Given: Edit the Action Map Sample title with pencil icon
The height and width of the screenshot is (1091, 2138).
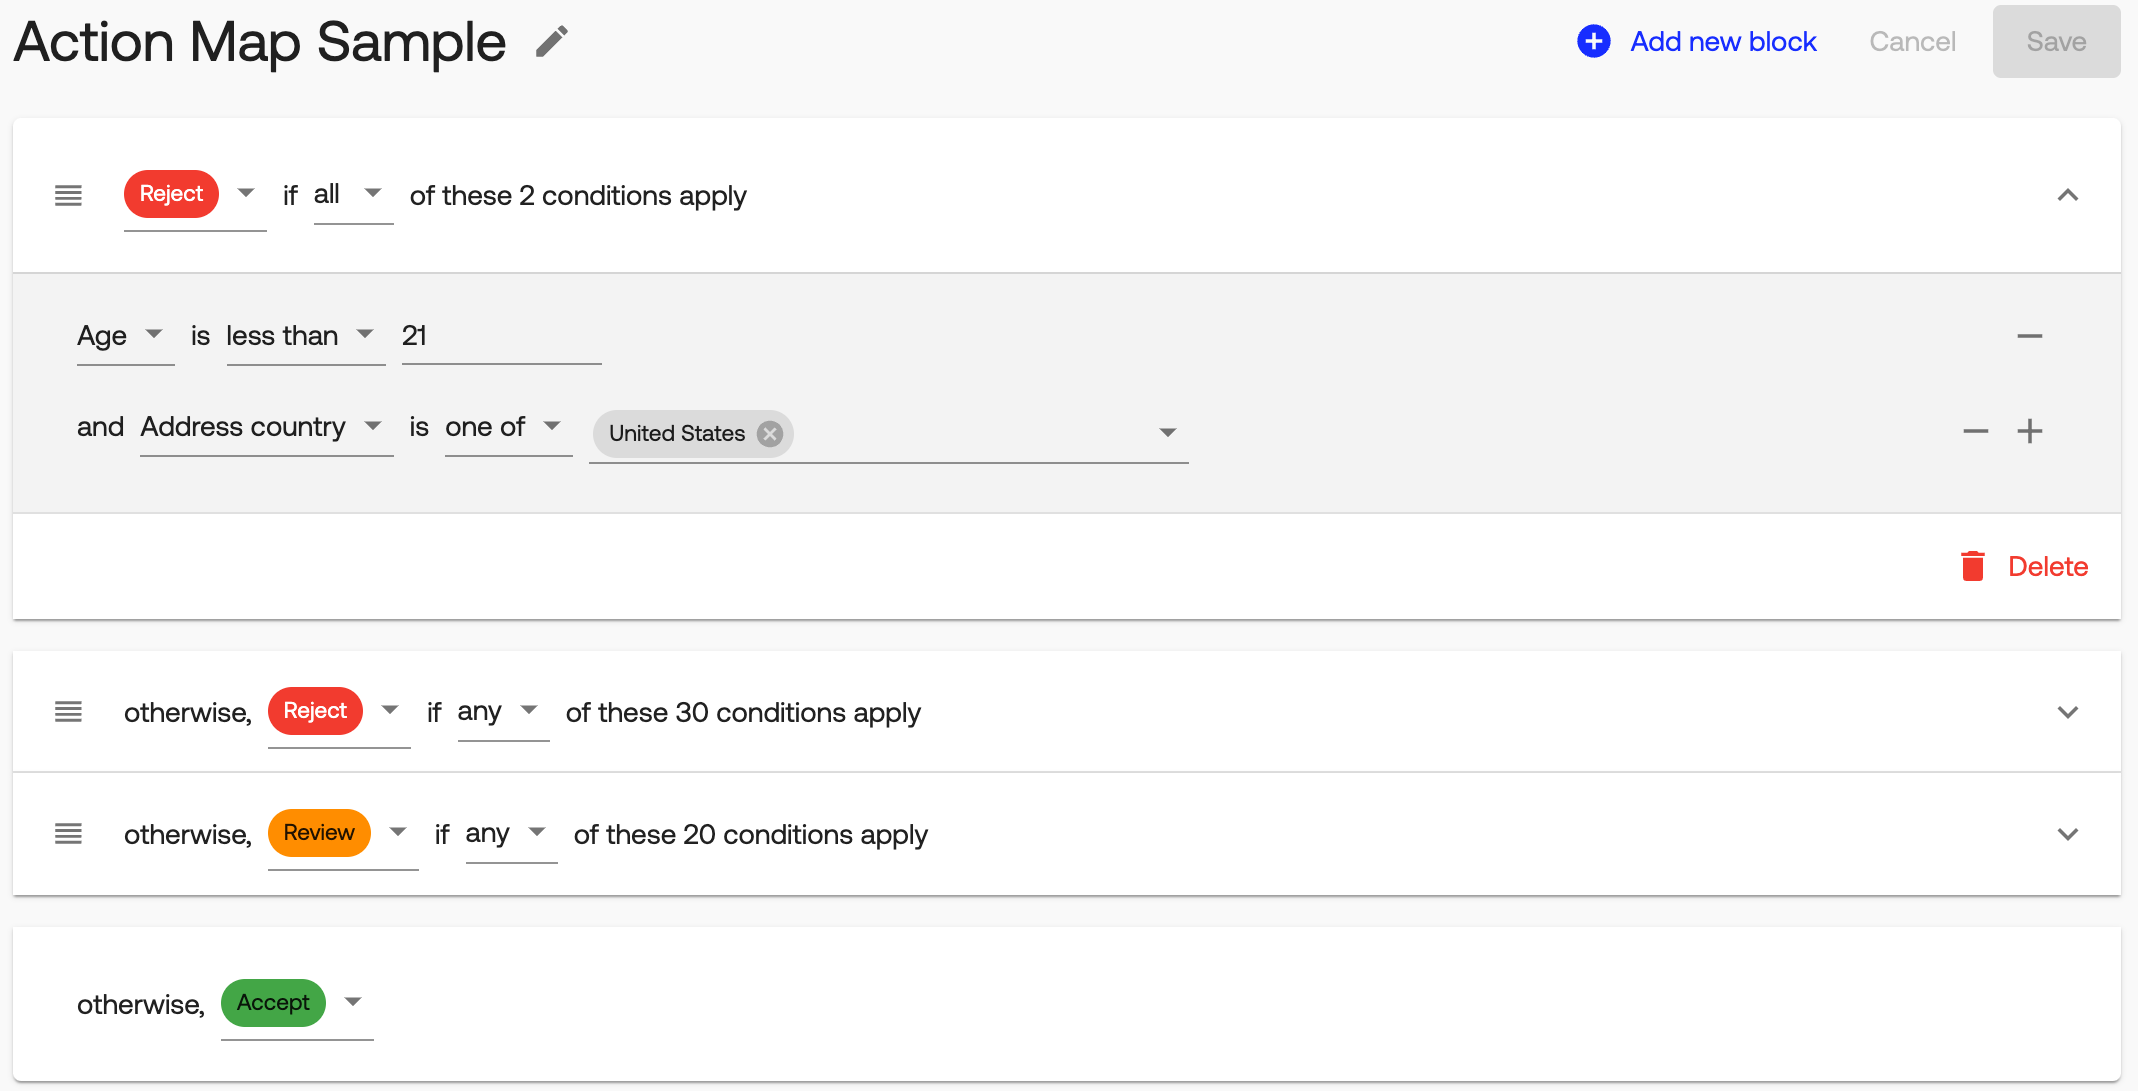Looking at the screenshot, I should pyautogui.click(x=551, y=42).
